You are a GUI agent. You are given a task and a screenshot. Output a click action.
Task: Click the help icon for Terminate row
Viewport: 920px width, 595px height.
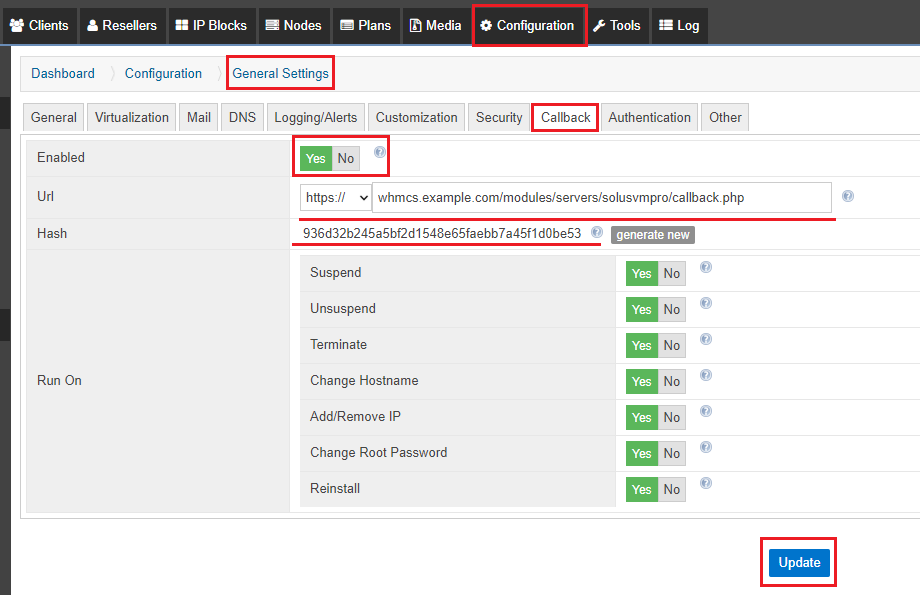(x=705, y=339)
